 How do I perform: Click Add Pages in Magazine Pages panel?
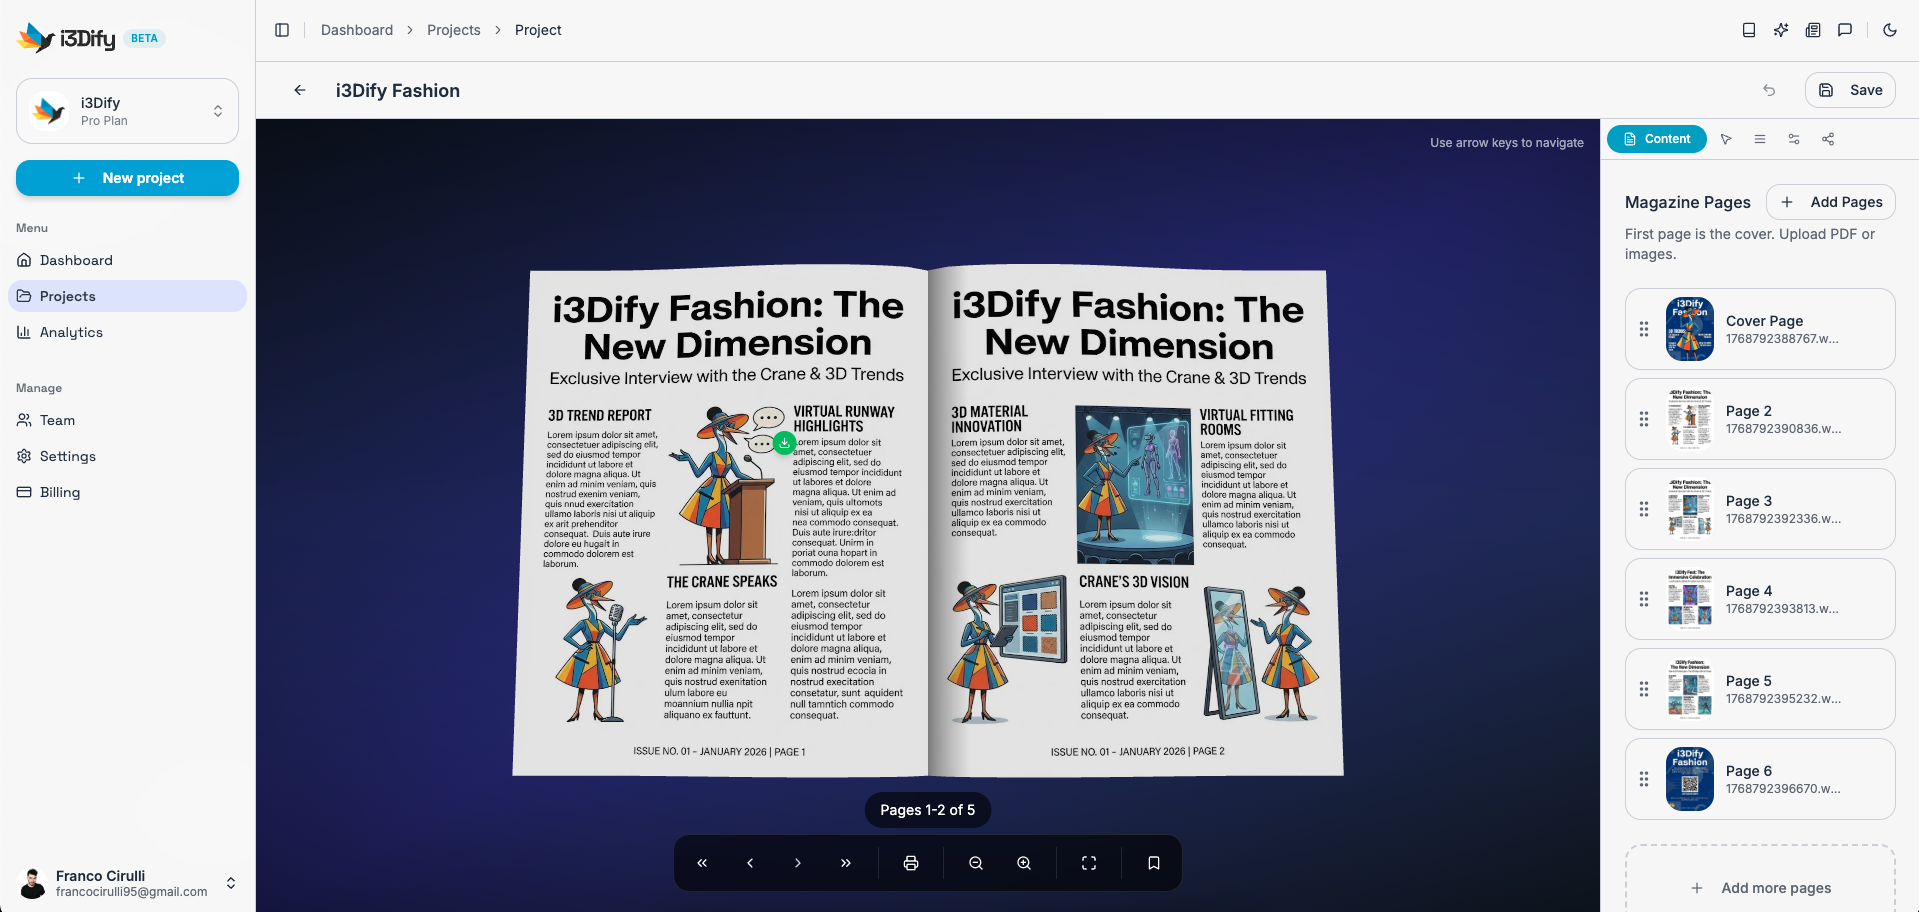[x=1830, y=202]
